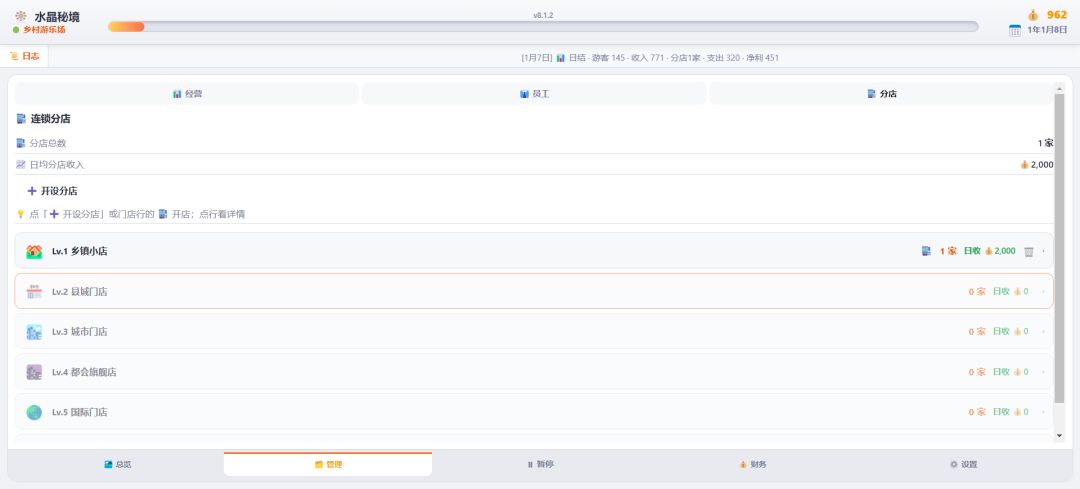Screen dimensions: 1080x489
Task: Click the skyline icon of Lv.4 都会旗舰店
Action: point(34,372)
